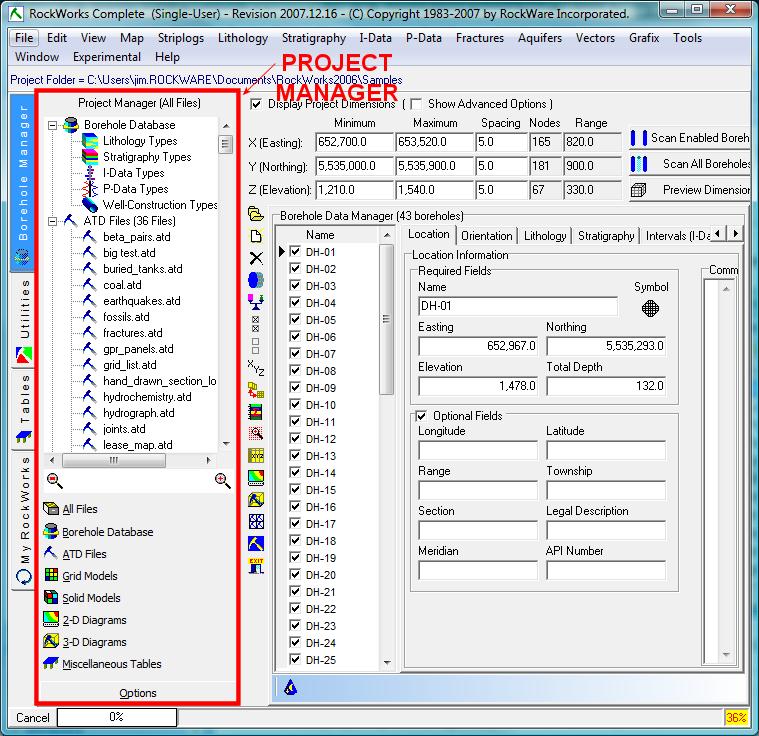
Task: Click the blue icon in bottom status strip
Action: (290, 687)
